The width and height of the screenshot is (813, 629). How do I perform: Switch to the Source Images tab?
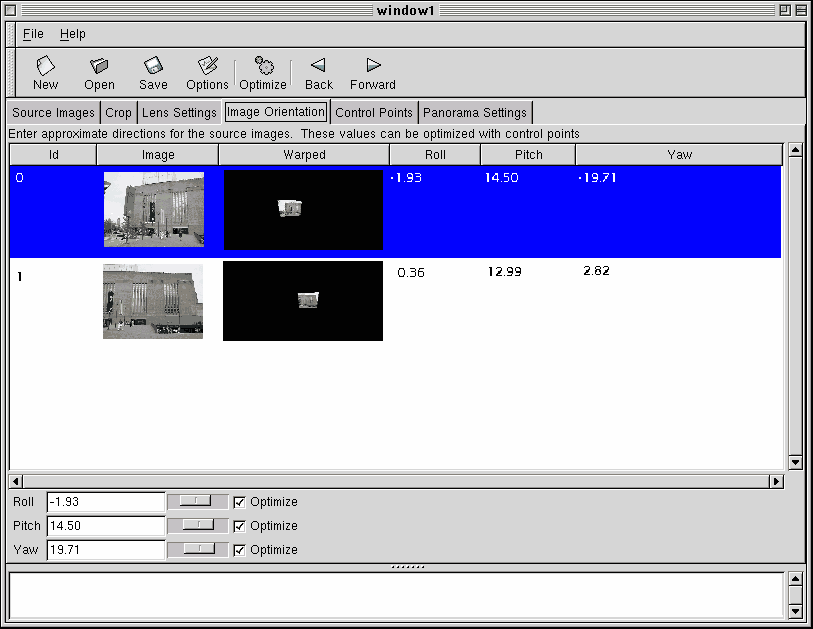(x=52, y=112)
